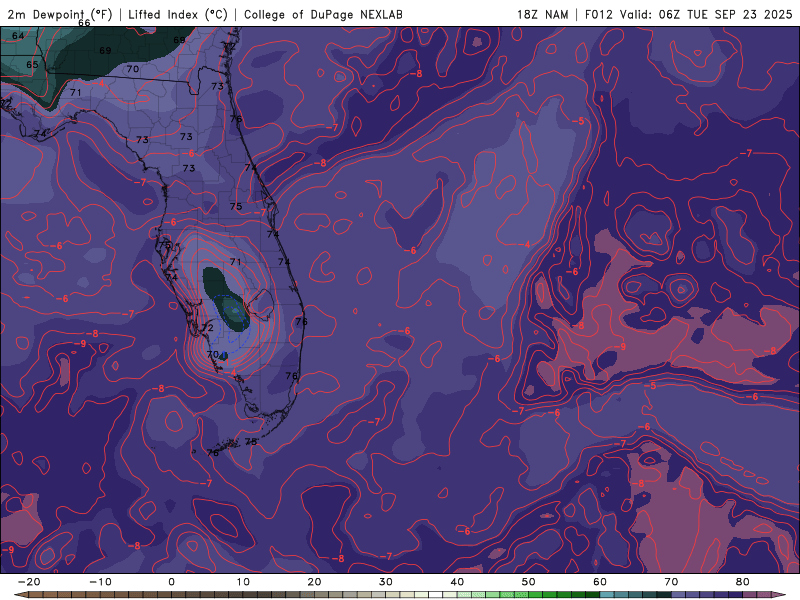This screenshot has width=800, height=600.
Task: Click the 80 value on the color scale
Action: pyautogui.click(x=743, y=582)
